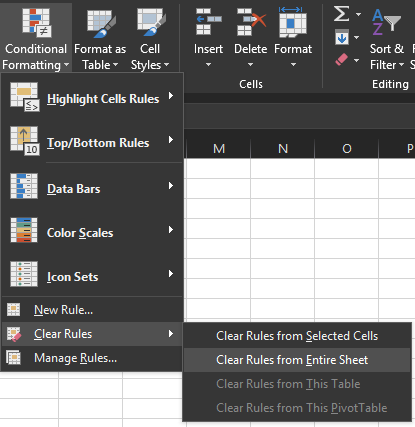Open the AutoSum dropdown arrow
415x427 pixels.
click(x=358, y=14)
